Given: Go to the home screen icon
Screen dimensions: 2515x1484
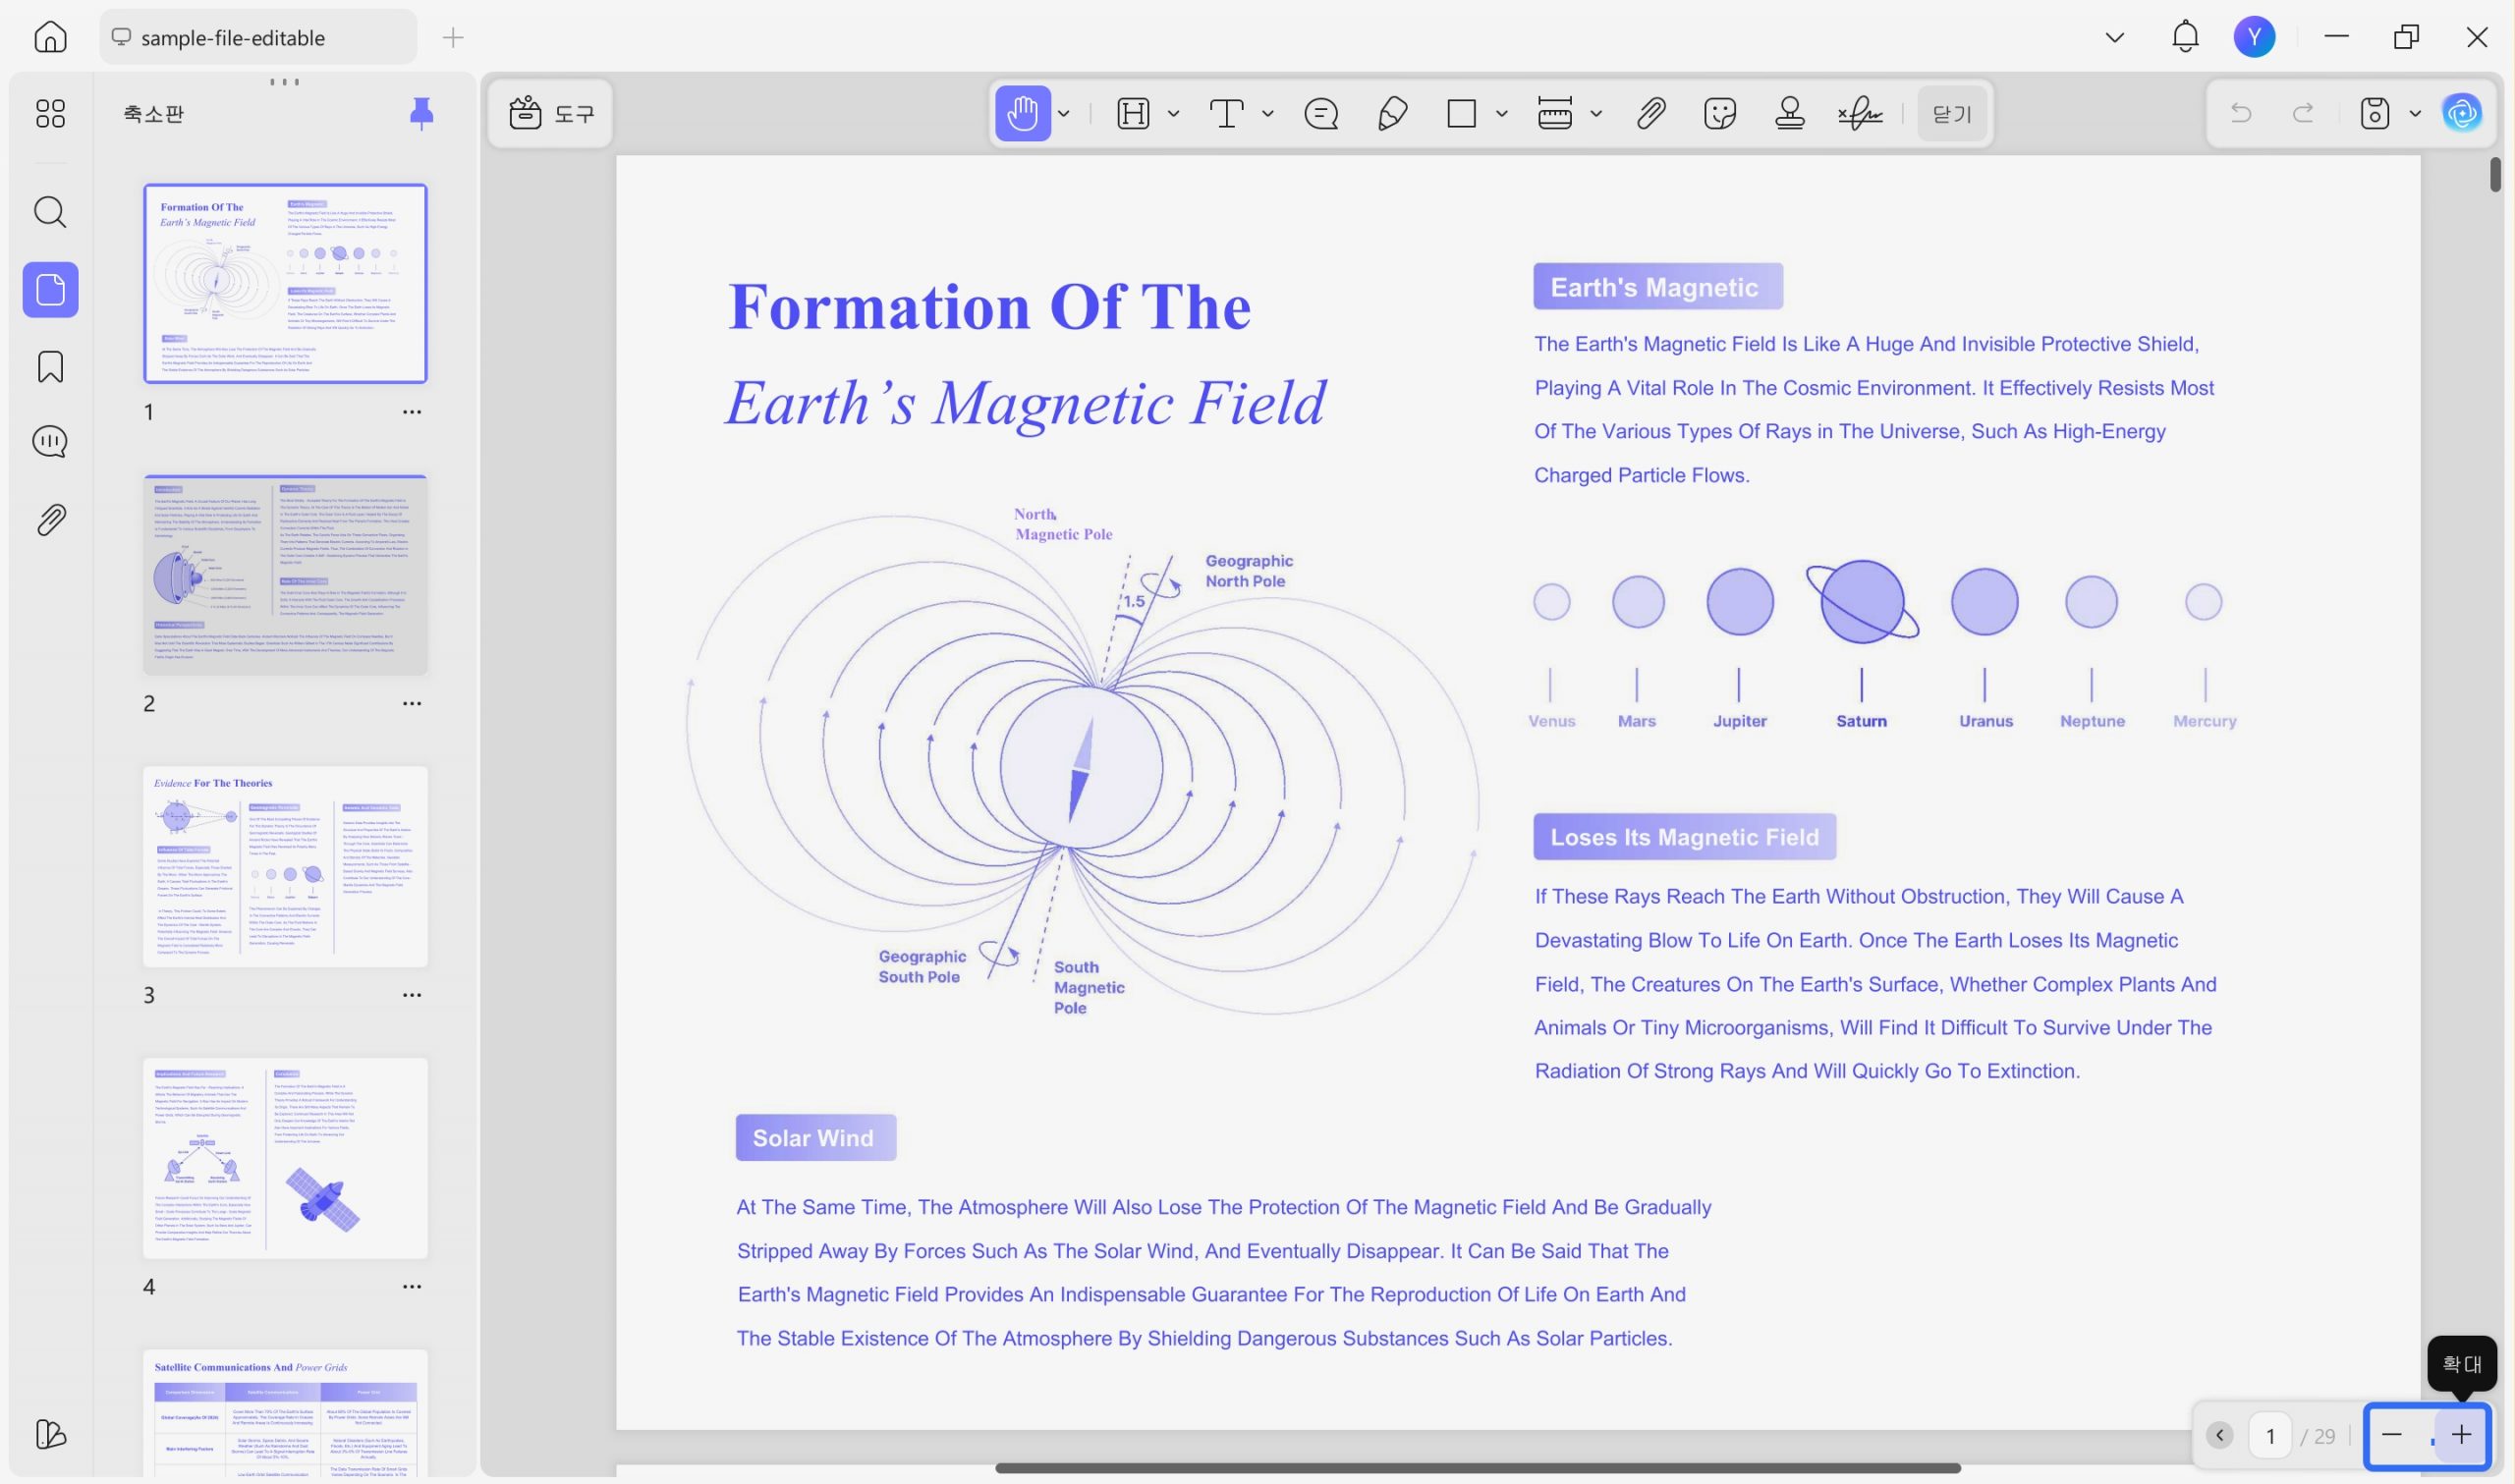Looking at the screenshot, I should (x=50, y=37).
